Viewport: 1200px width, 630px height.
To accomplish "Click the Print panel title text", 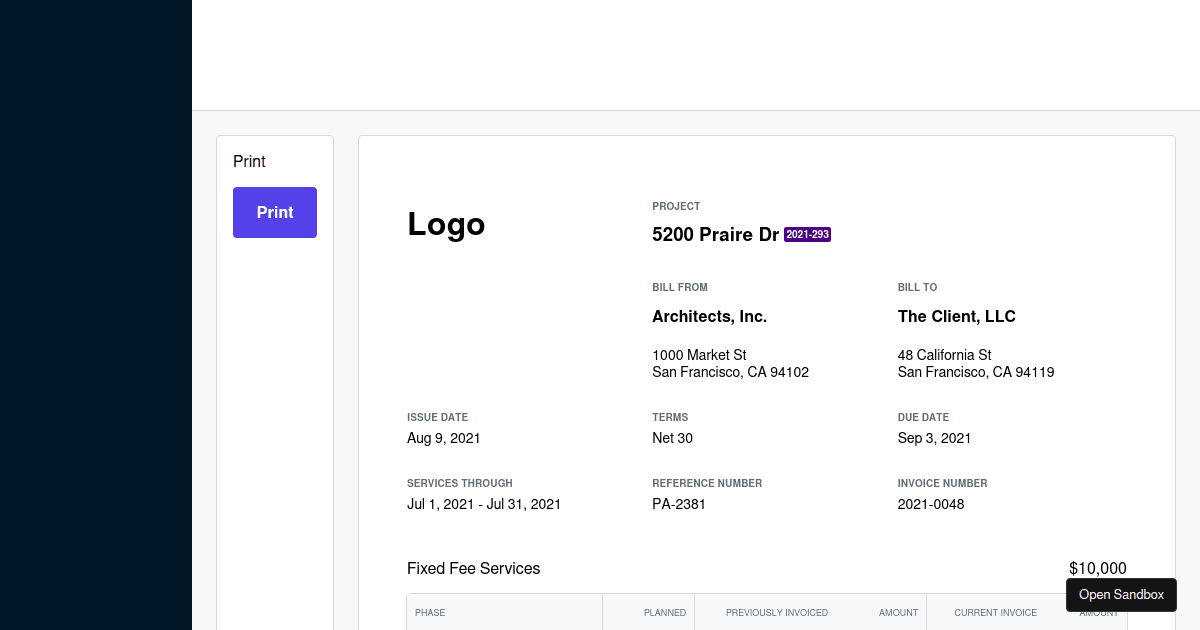I will tap(249, 161).
